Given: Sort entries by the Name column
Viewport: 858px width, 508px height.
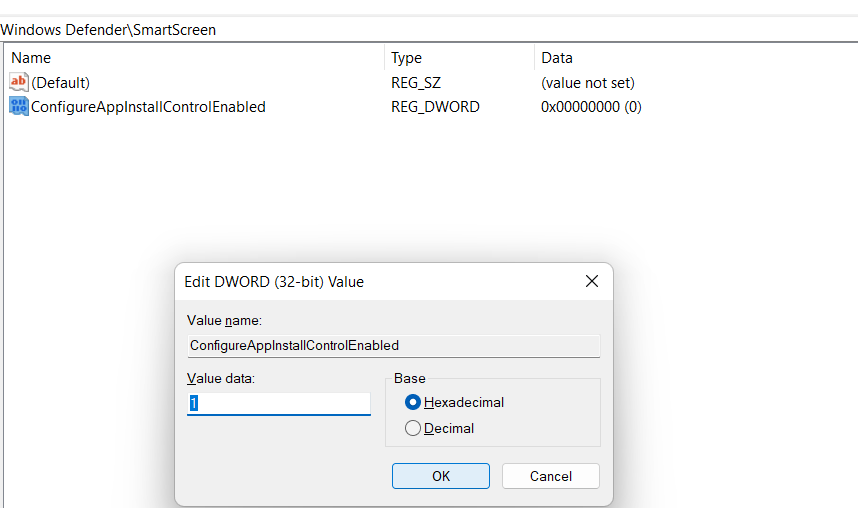Looking at the screenshot, I should [x=31, y=58].
